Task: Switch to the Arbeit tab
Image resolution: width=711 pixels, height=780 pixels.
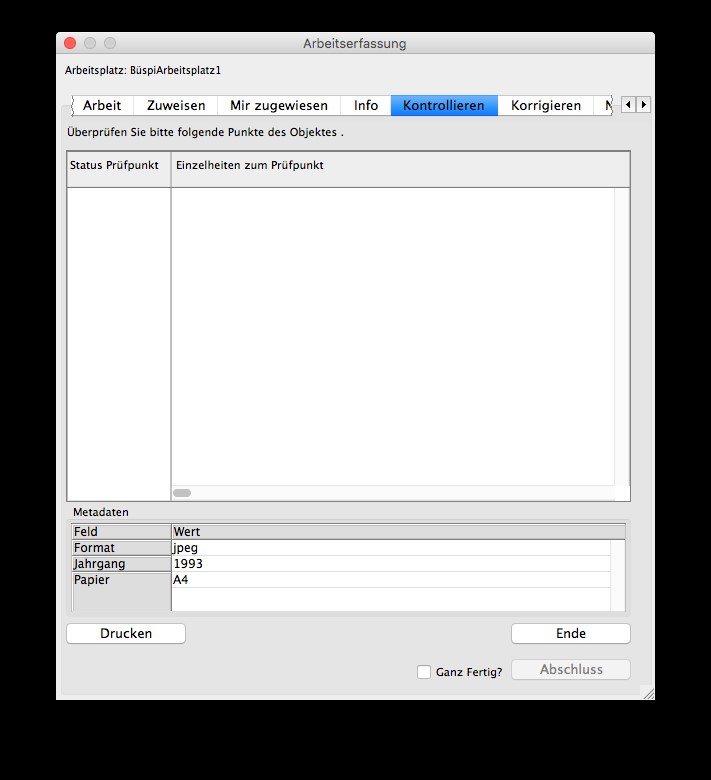Action: (101, 105)
